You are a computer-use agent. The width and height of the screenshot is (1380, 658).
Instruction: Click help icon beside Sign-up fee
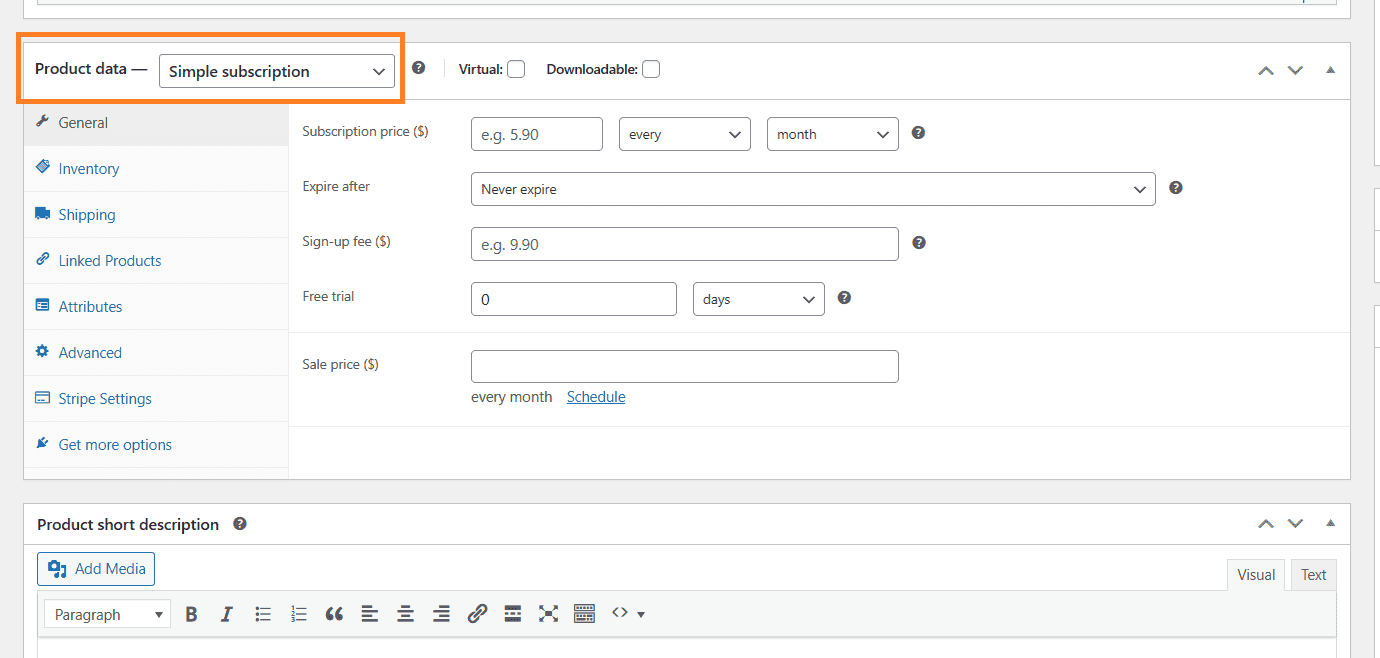pyautogui.click(x=919, y=242)
